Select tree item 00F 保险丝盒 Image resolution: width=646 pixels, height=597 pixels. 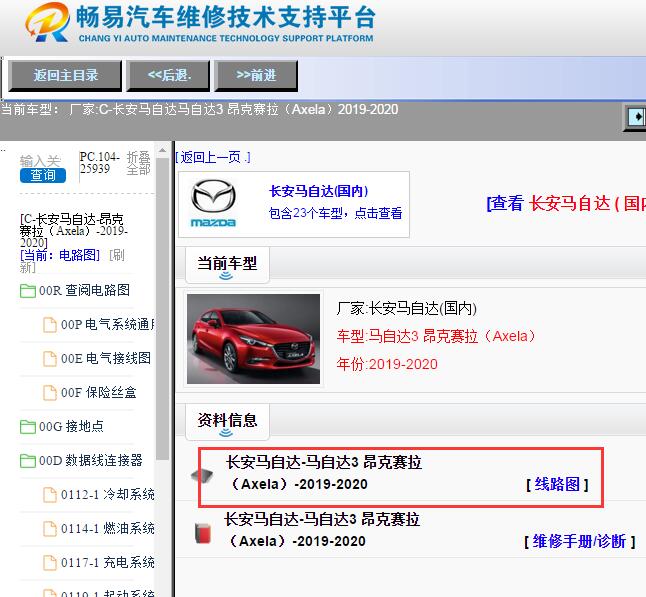[x=98, y=393]
